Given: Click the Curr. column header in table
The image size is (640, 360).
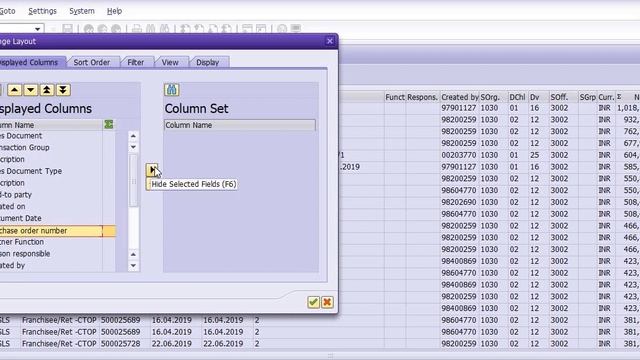Looking at the screenshot, I should [x=606, y=97].
